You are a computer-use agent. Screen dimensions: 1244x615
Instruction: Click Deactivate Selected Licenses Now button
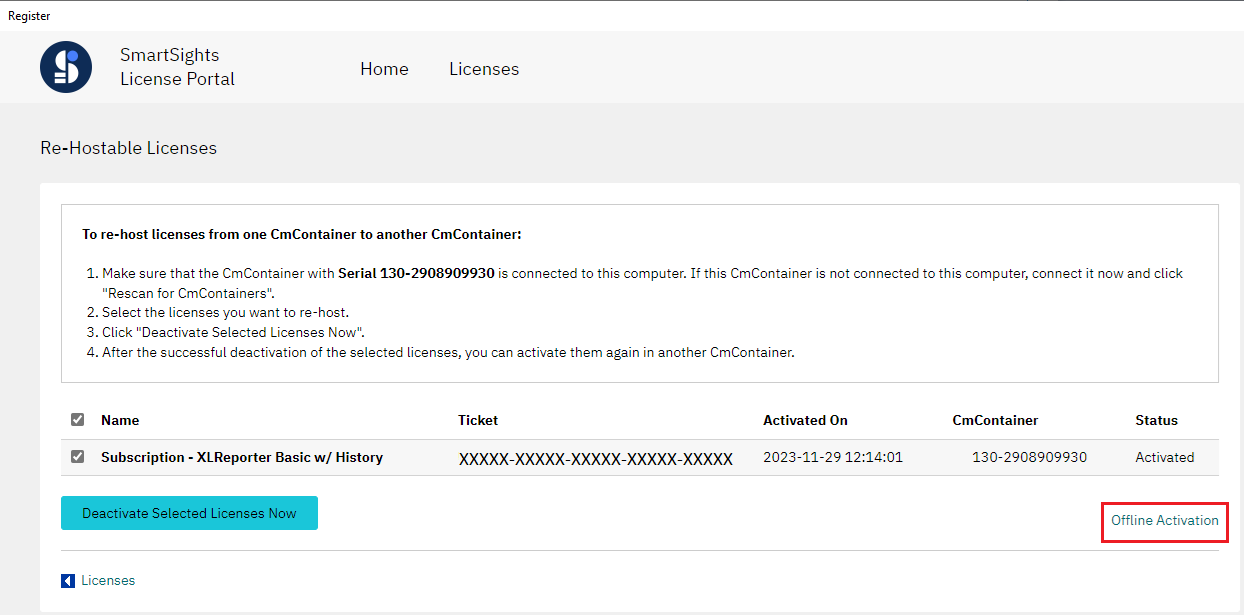point(189,513)
